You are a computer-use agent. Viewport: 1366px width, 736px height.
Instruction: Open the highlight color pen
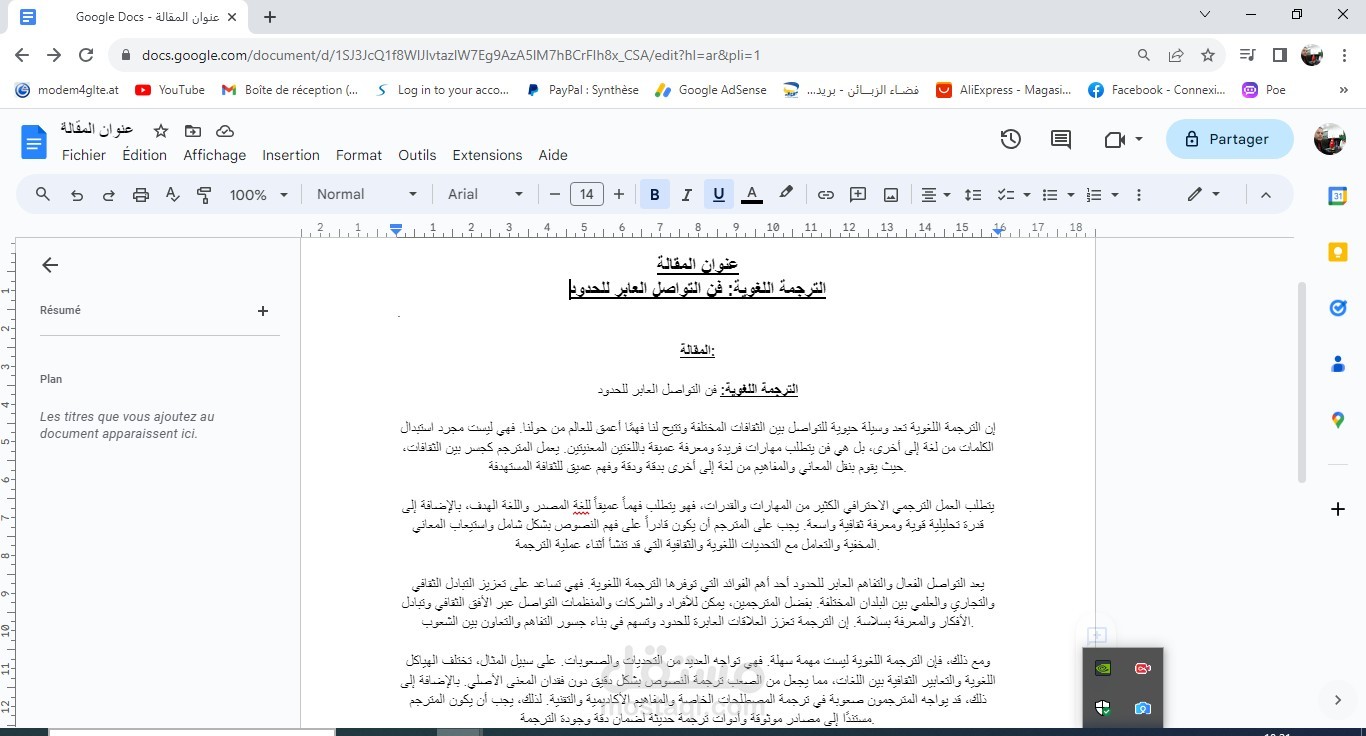pos(786,194)
